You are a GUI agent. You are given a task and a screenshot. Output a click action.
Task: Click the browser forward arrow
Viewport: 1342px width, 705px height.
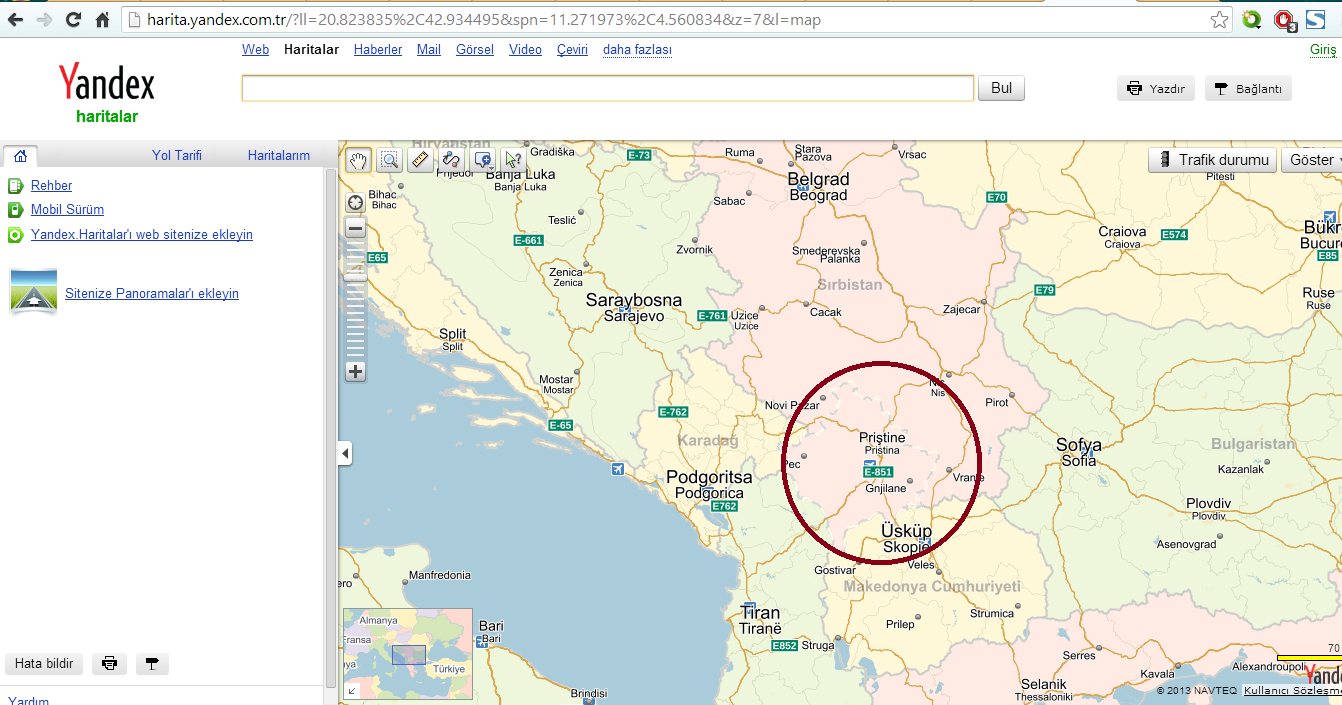pyautogui.click(x=44, y=19)
